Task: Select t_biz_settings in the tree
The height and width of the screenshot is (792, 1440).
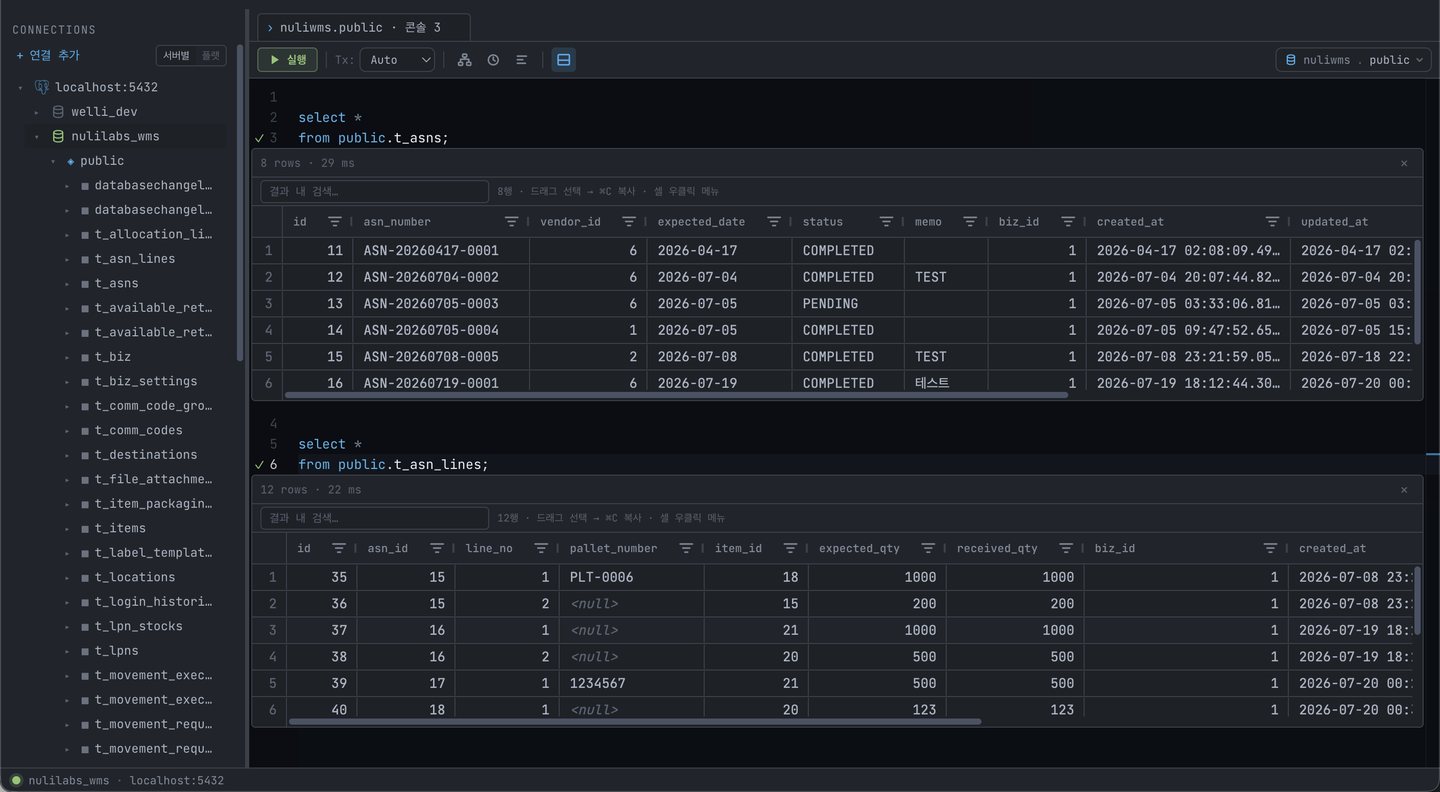Action: pyautogui.click(x=146, y=381)
